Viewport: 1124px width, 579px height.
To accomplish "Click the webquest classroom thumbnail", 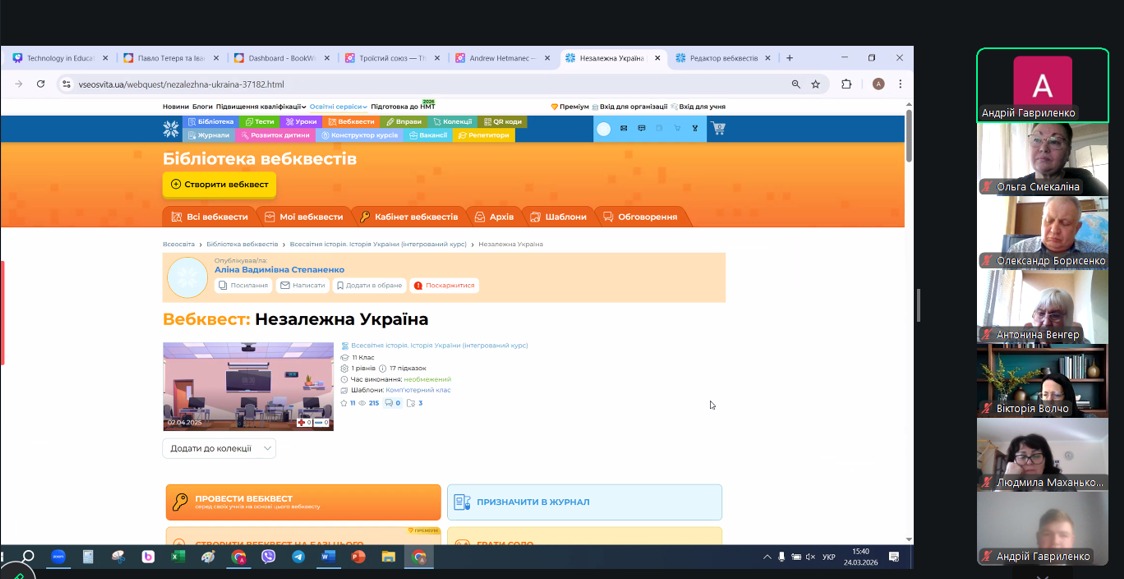I will coord(248,386).
